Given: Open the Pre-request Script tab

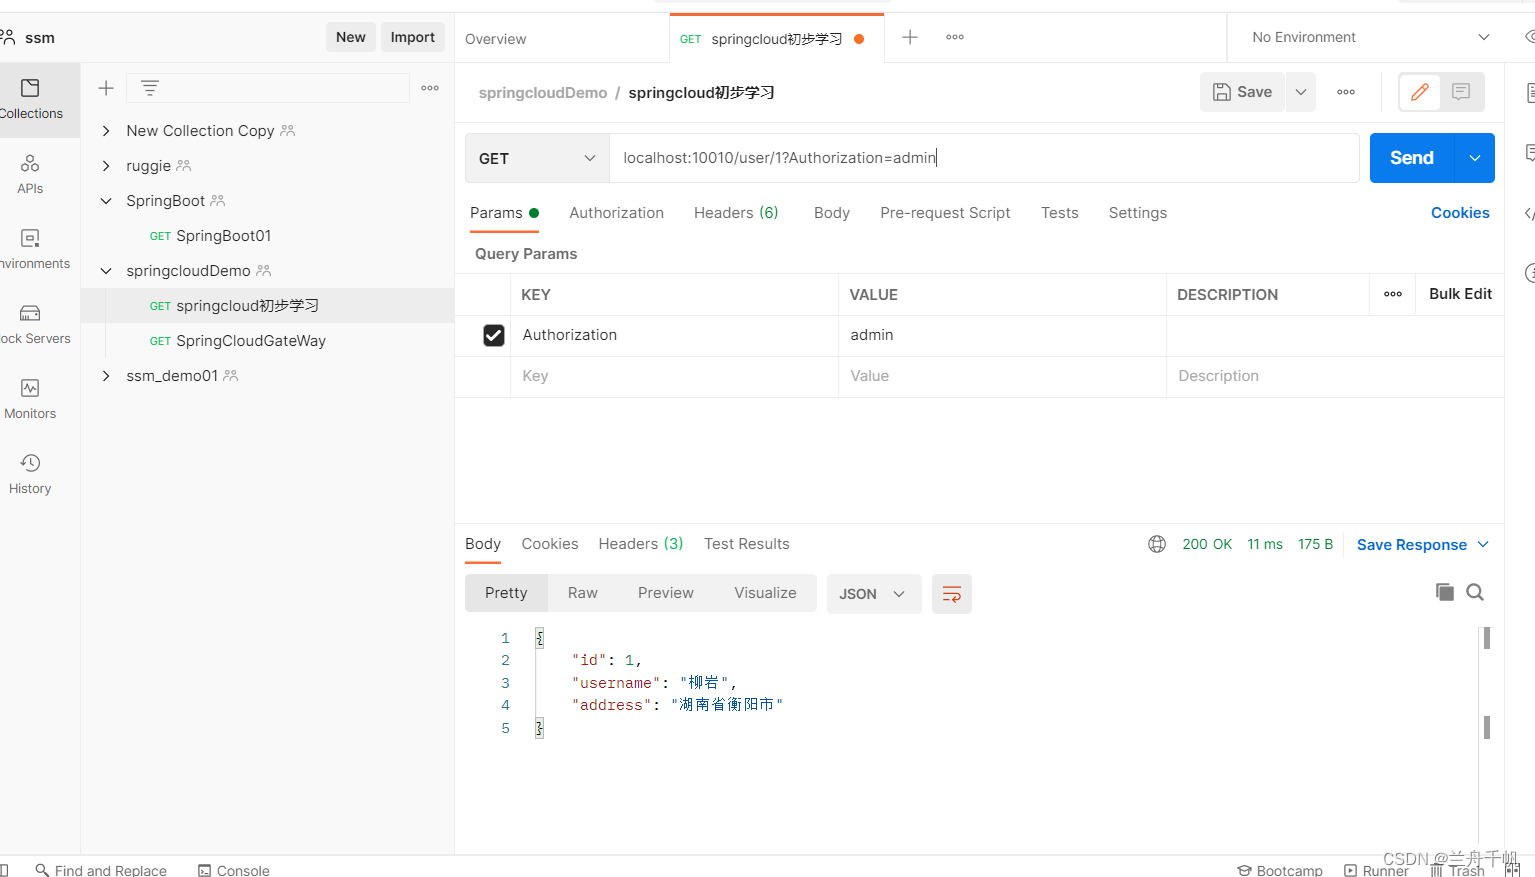Looking at the screenshot, I should (x=945, y=213).
